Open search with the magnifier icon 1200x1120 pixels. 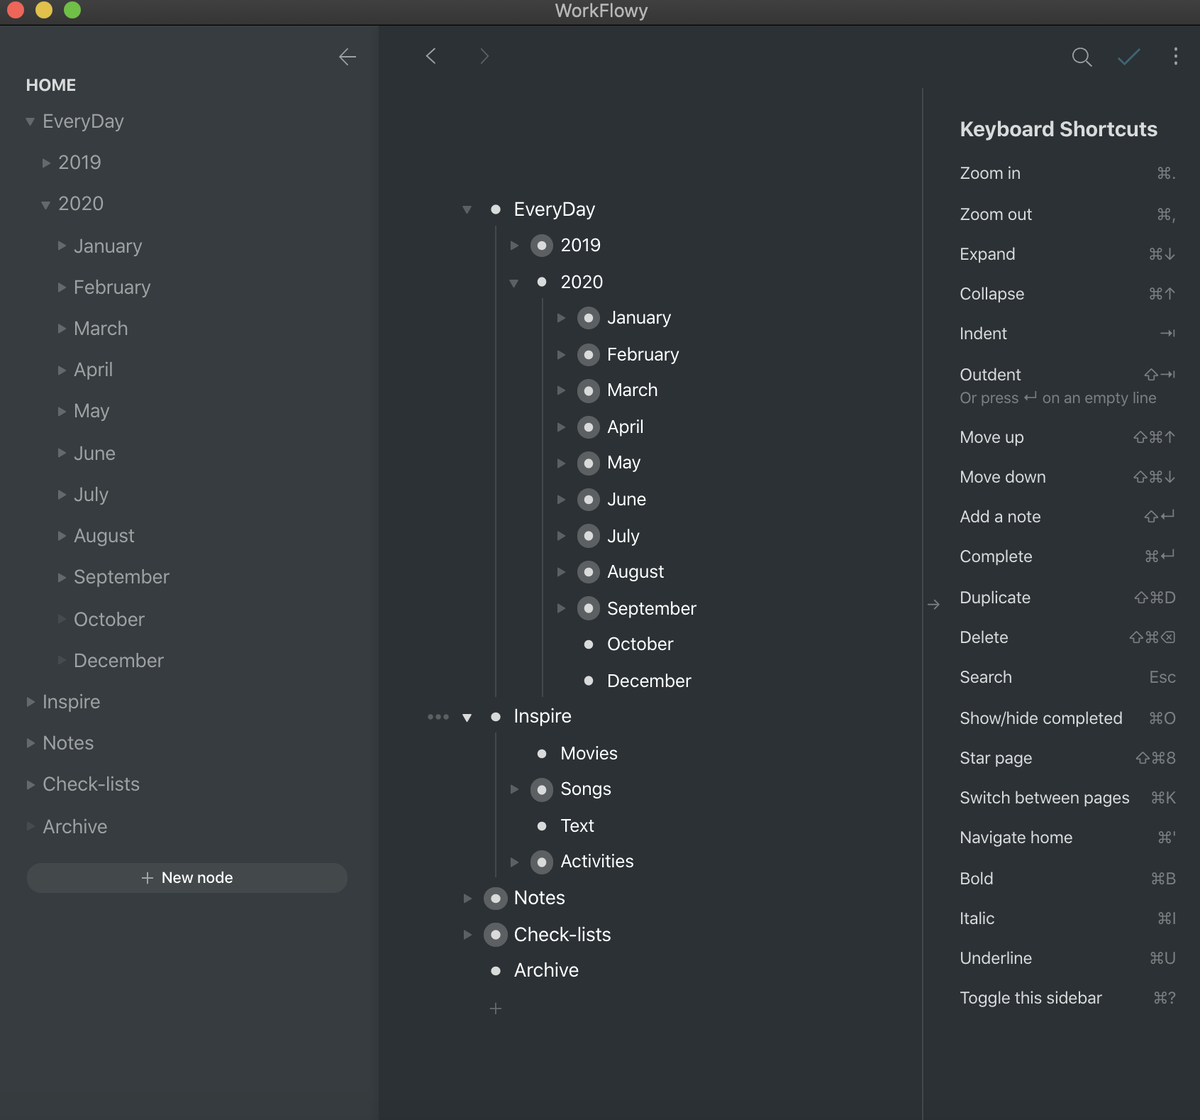pyautogui.click(x=1082, y=57)
